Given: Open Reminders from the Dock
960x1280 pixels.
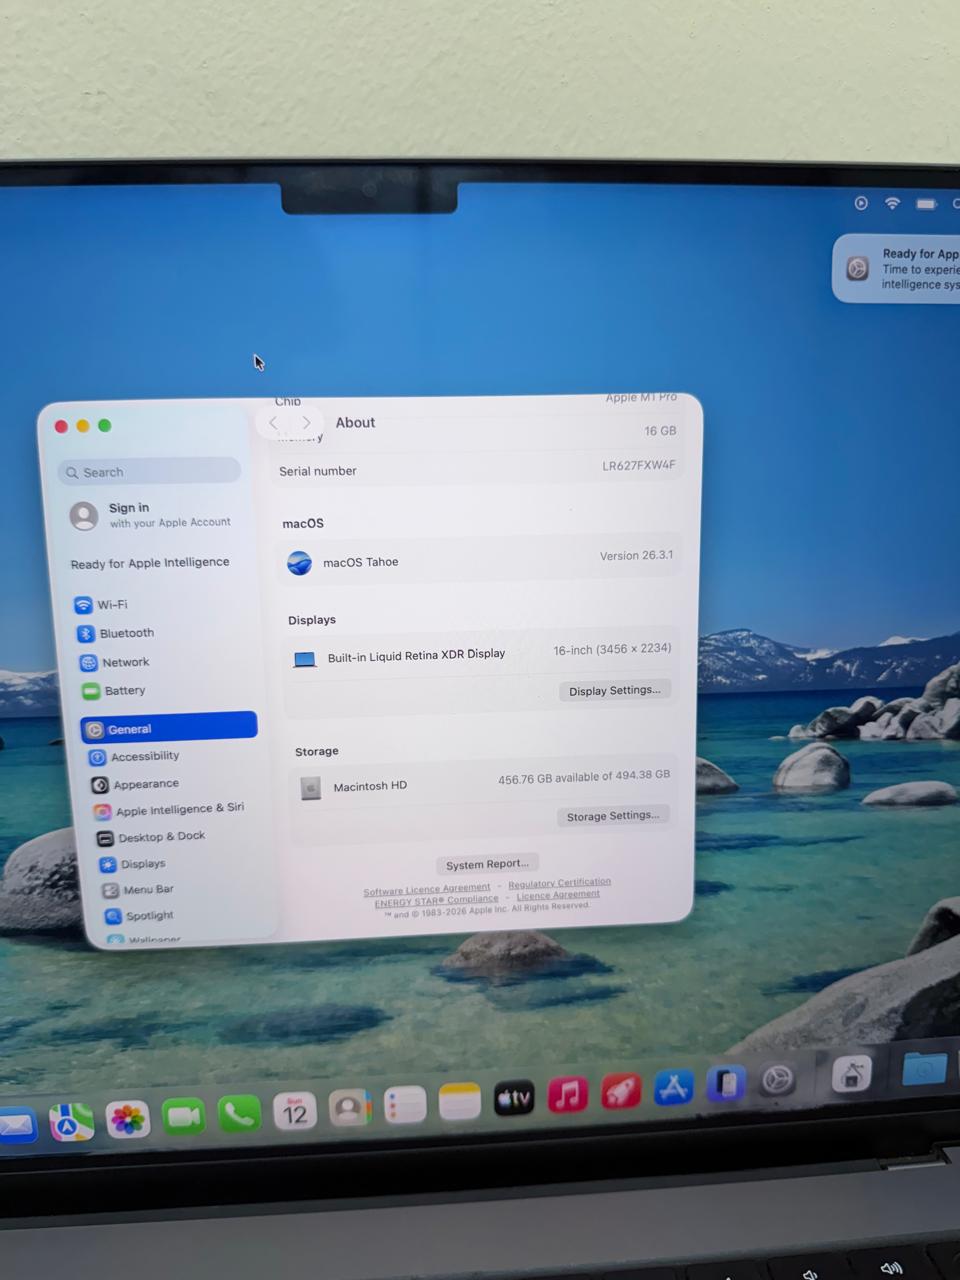Looking at the screenshot, I should coord(405,1104).
